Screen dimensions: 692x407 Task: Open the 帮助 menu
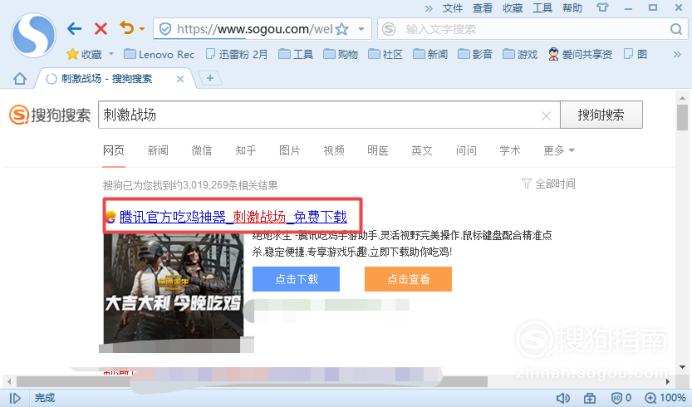pos(572,8)
